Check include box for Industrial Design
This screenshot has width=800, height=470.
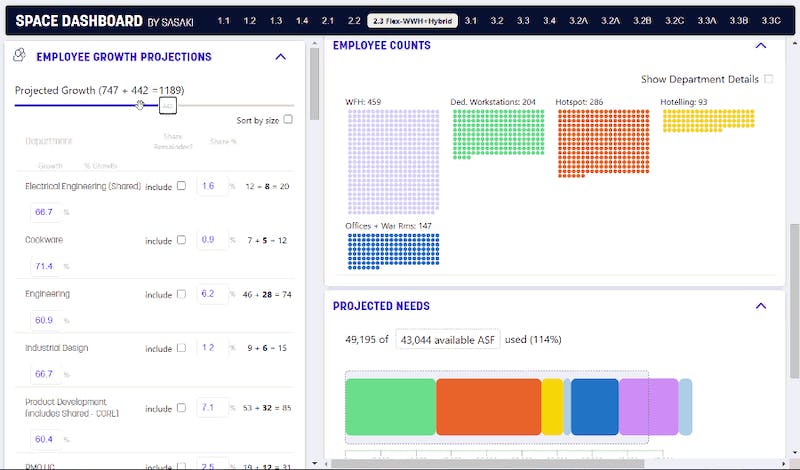pyautogui.click(x=181, y=349)
